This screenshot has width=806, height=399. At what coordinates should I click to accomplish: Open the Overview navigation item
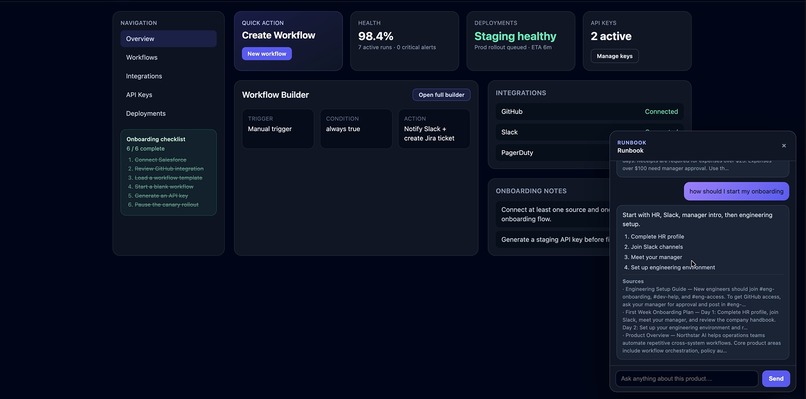[x=169, y=39]
